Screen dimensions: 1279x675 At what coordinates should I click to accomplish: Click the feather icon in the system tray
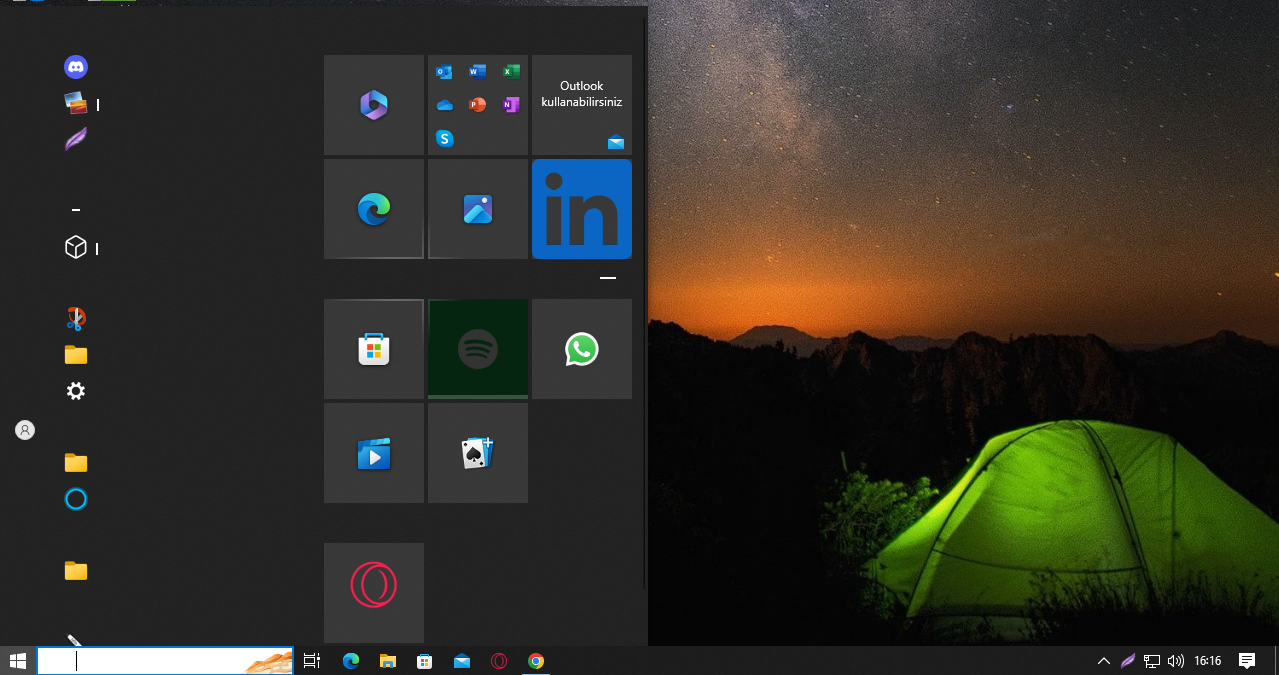point(1128,660)
